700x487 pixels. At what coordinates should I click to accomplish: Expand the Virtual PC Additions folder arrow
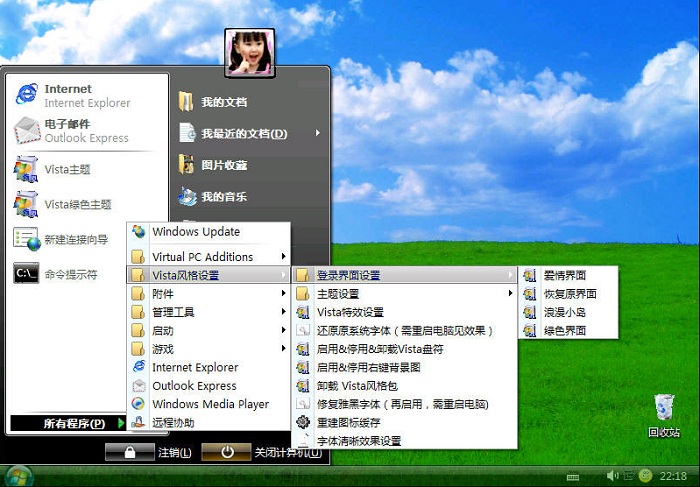pos(283,257)
